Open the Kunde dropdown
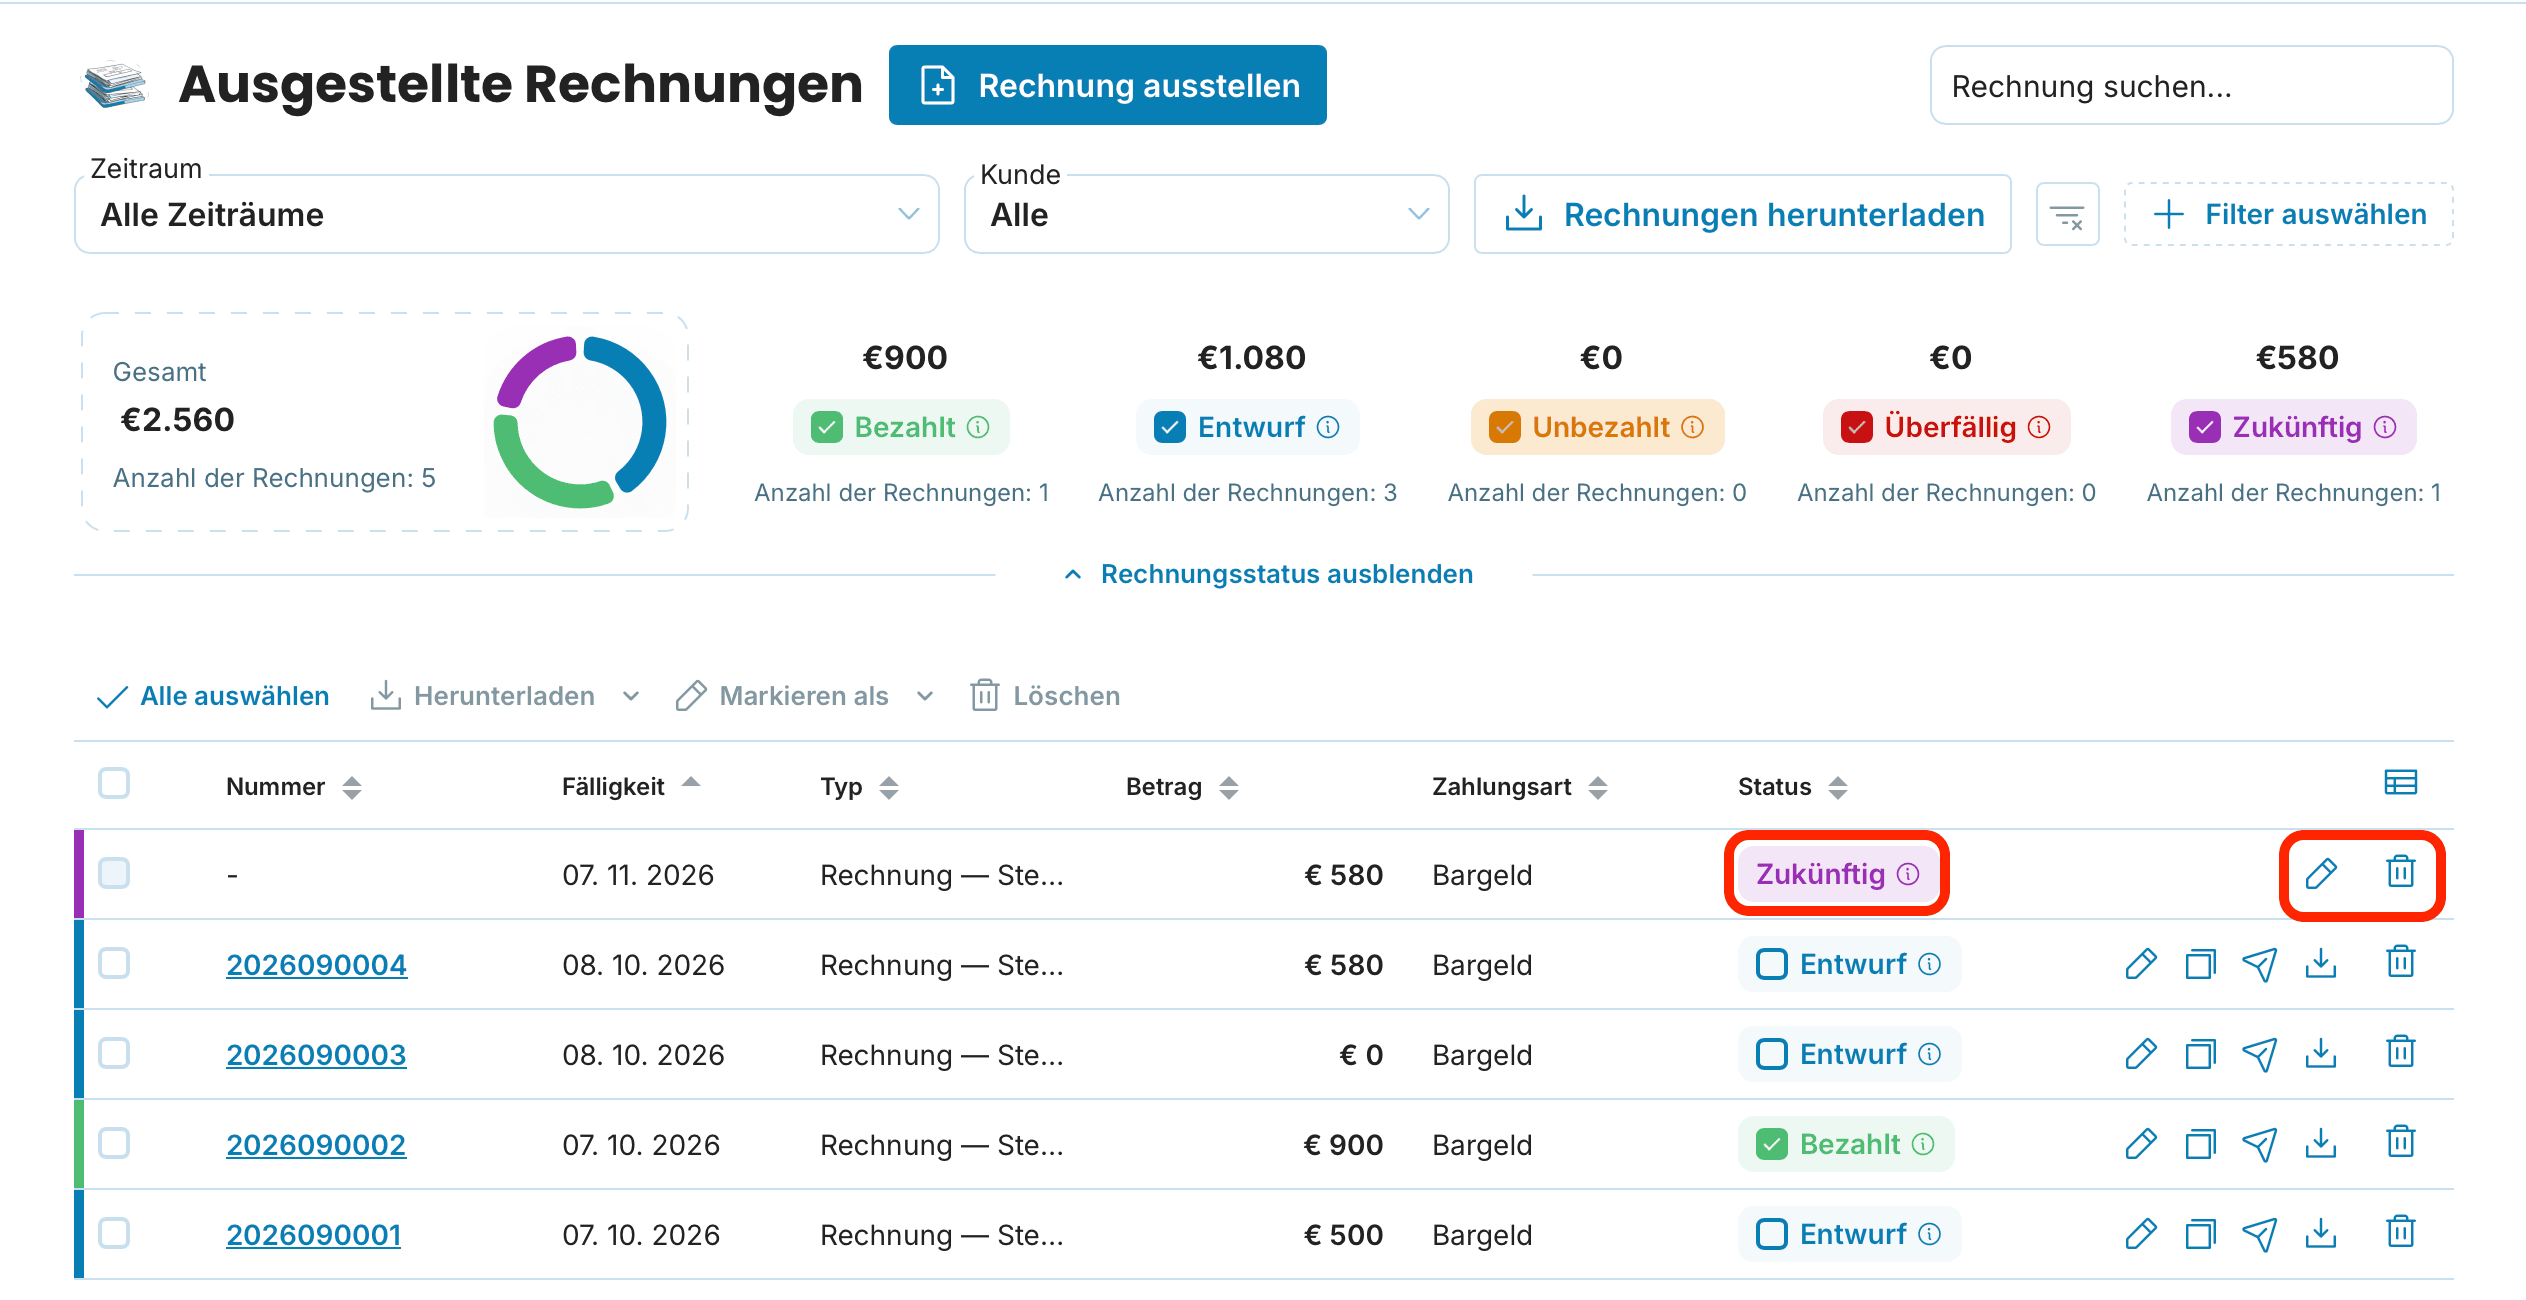 pyautogui.click(x=1207, y=215)
